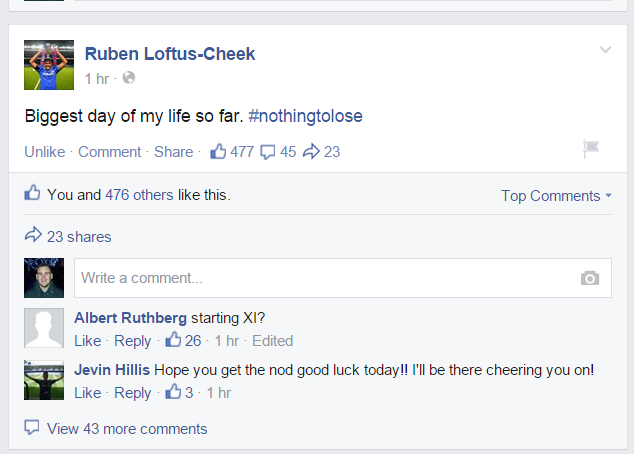
Task: Open Ruben Loftus-Cheek's profile name link
Action: 170,54
